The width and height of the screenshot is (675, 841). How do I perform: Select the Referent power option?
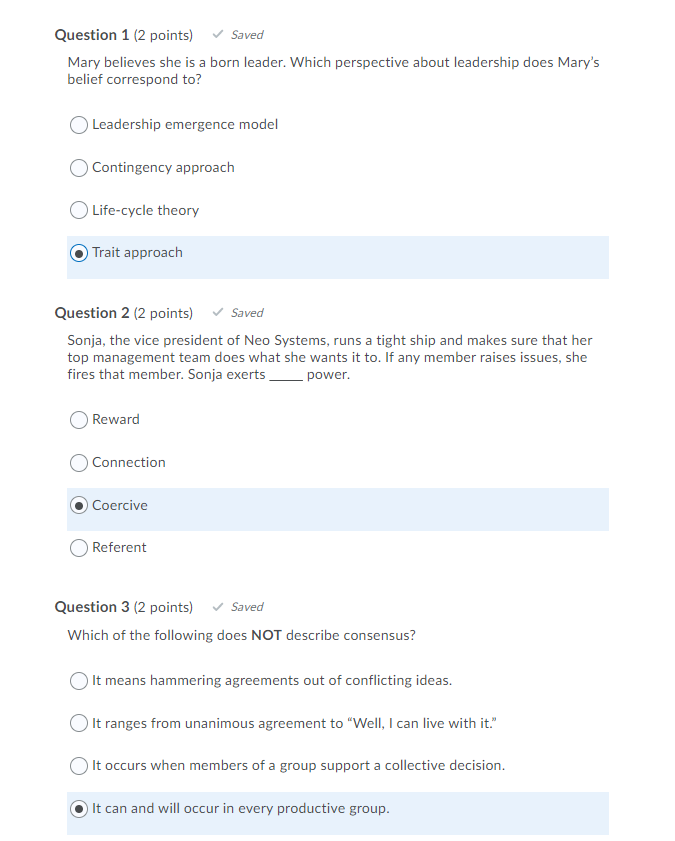[79, 548]
